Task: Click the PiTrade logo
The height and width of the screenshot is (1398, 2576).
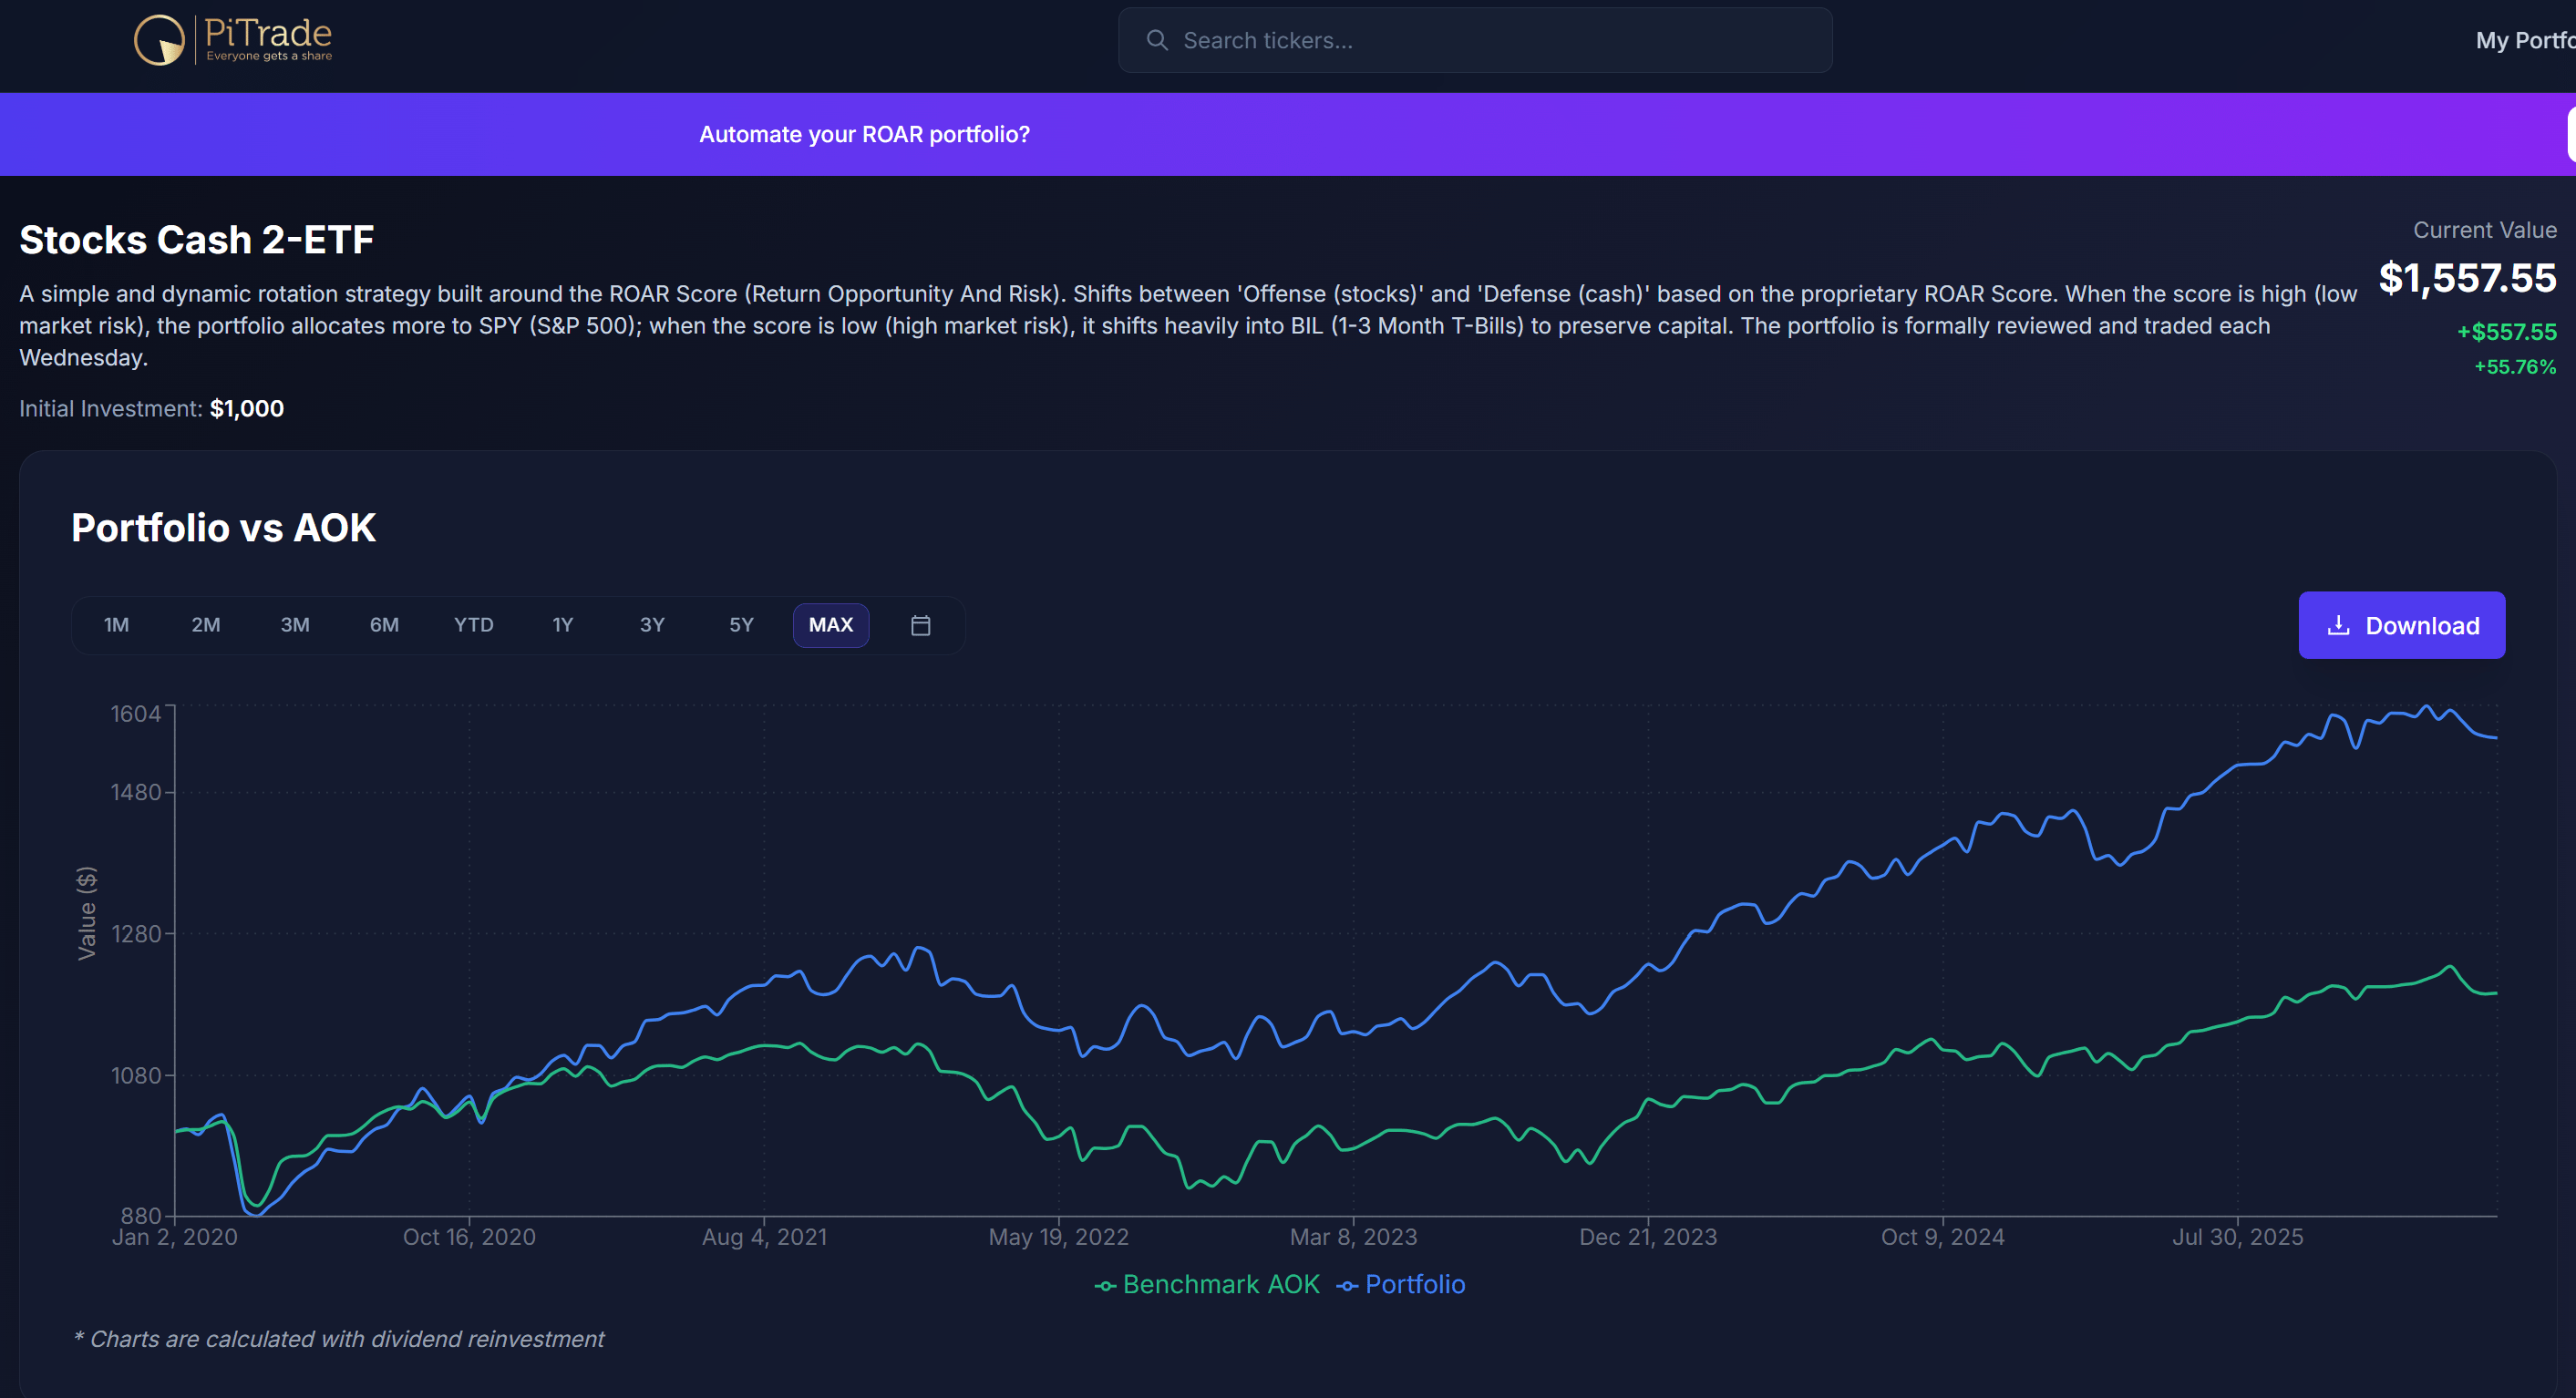Action: click(x=233, y=40)
